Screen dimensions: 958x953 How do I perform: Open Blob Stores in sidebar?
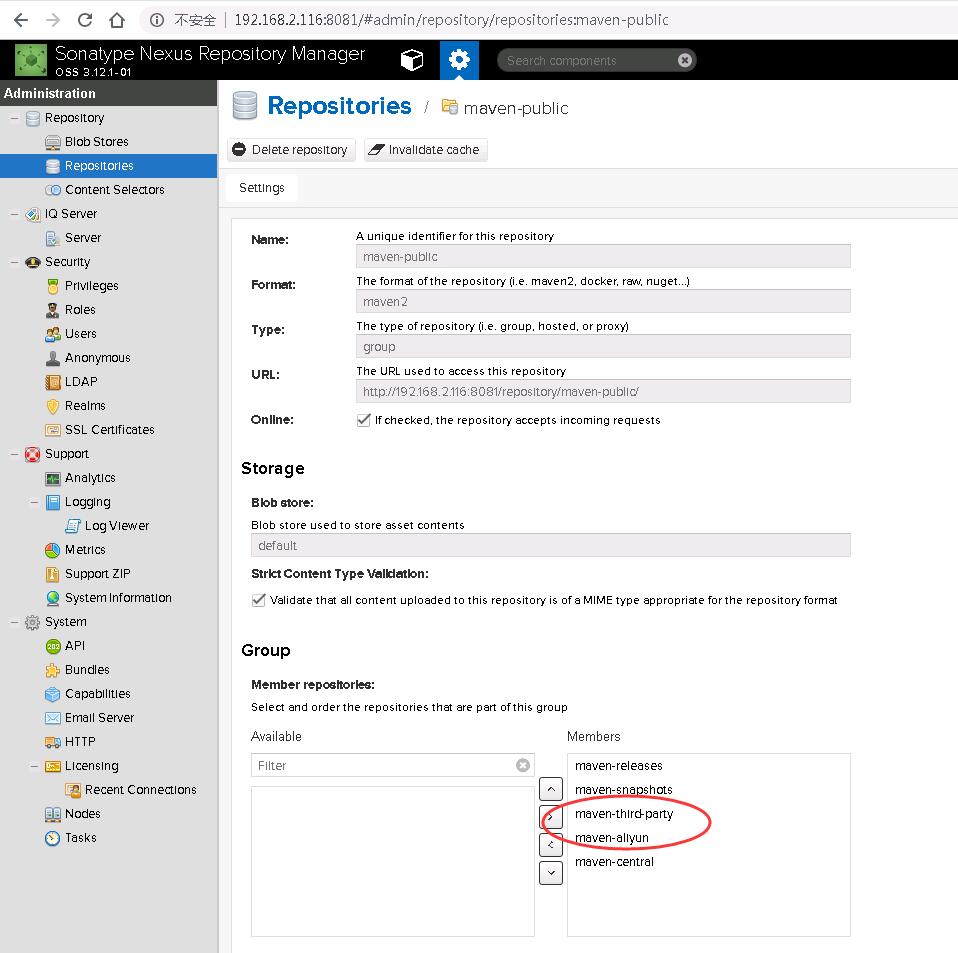(97, 142)
